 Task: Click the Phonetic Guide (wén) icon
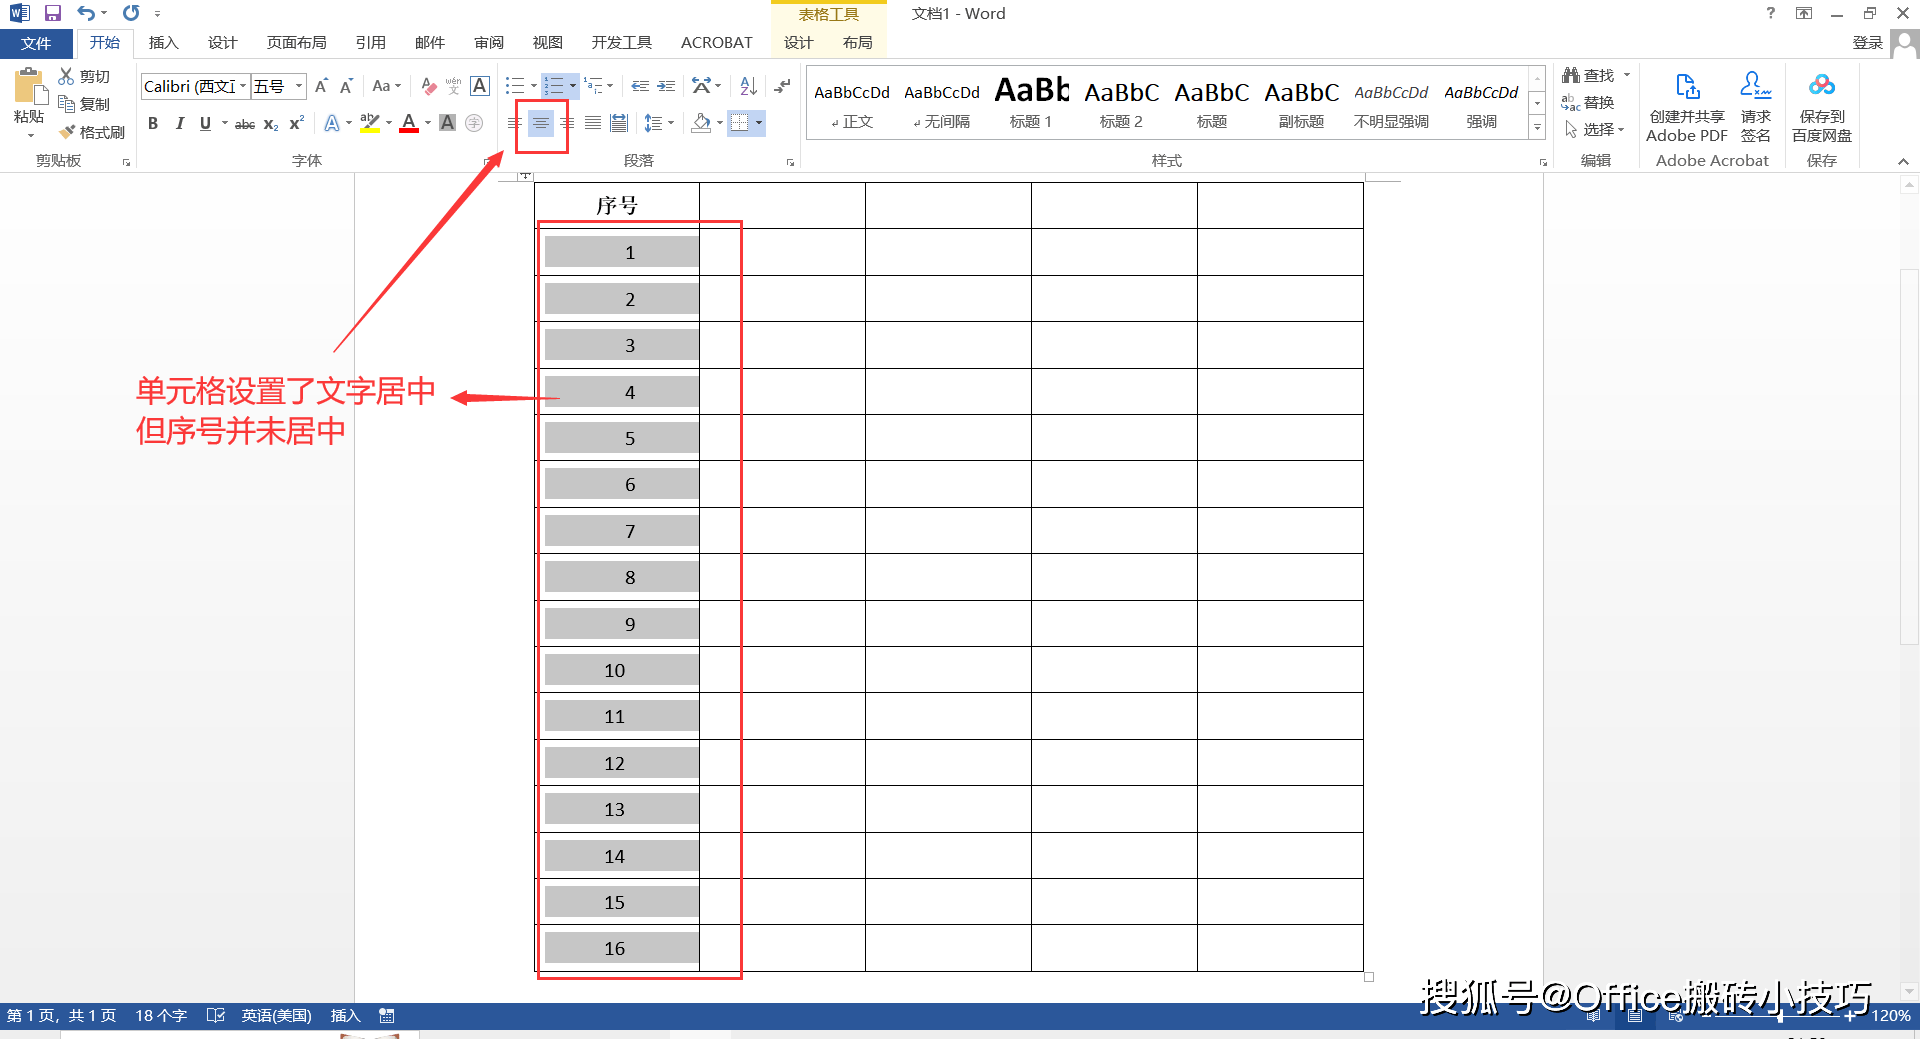click(453, 86)
